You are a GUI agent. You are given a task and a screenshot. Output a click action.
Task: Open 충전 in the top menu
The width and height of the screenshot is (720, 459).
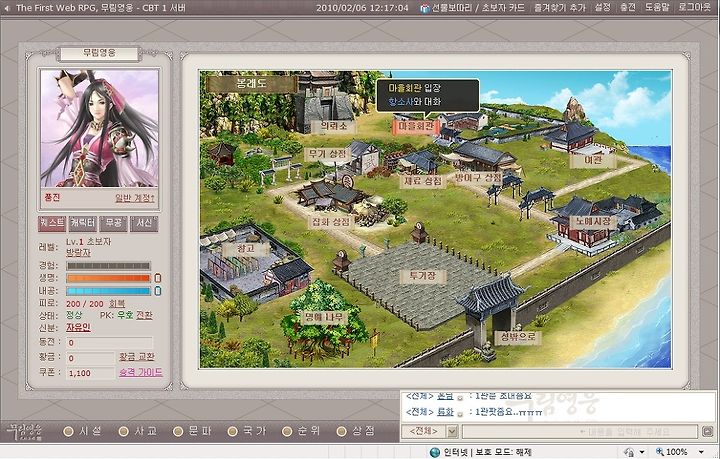pyautogui.click(x=627, y=8)
